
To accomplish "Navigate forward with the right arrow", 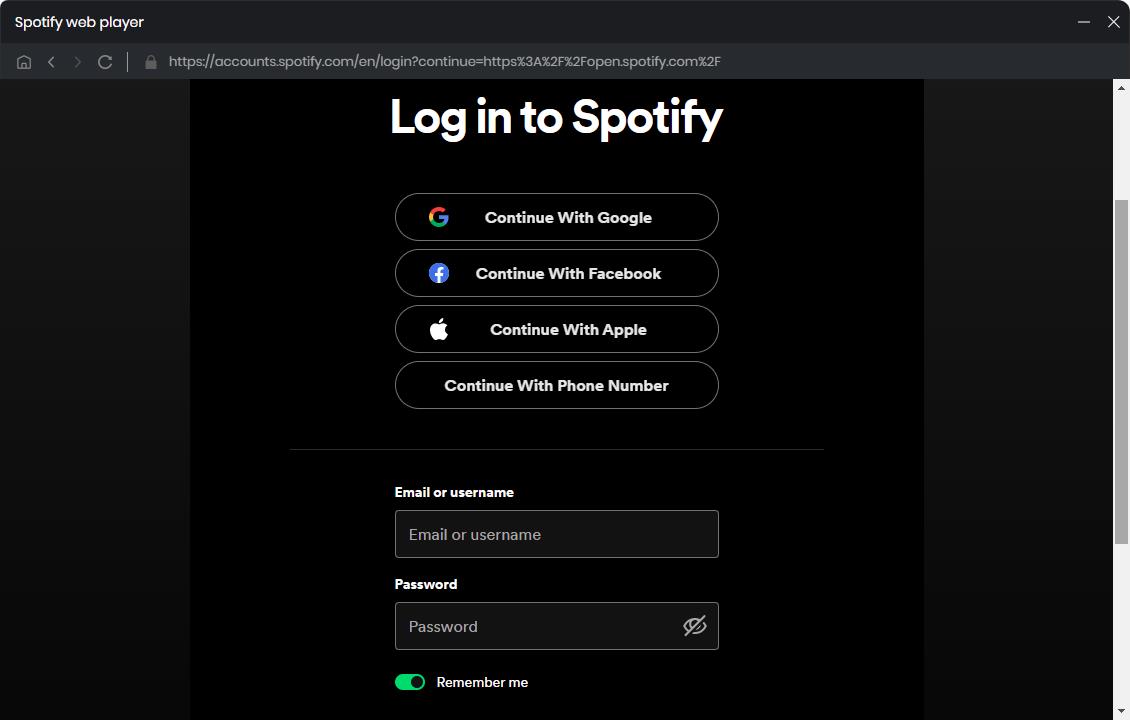I will click(x=78, y=62).
